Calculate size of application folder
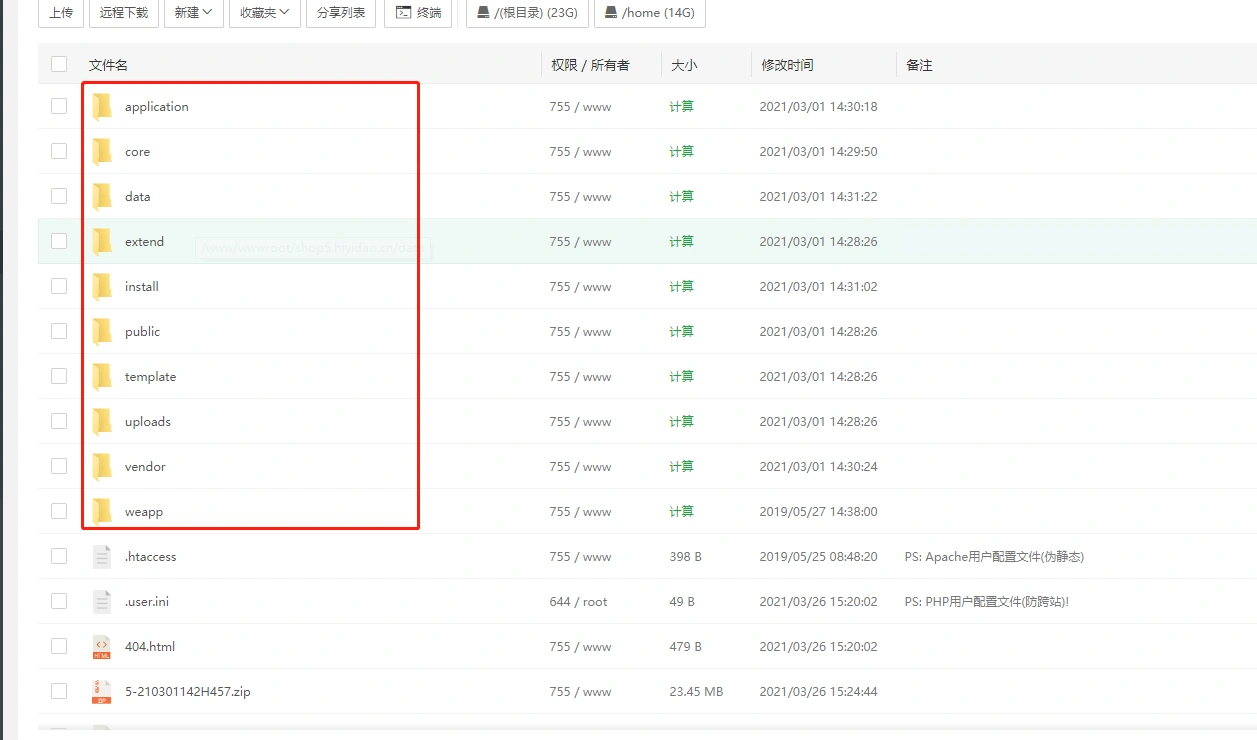Screen dimensions: 1257x740 point(681,106)
